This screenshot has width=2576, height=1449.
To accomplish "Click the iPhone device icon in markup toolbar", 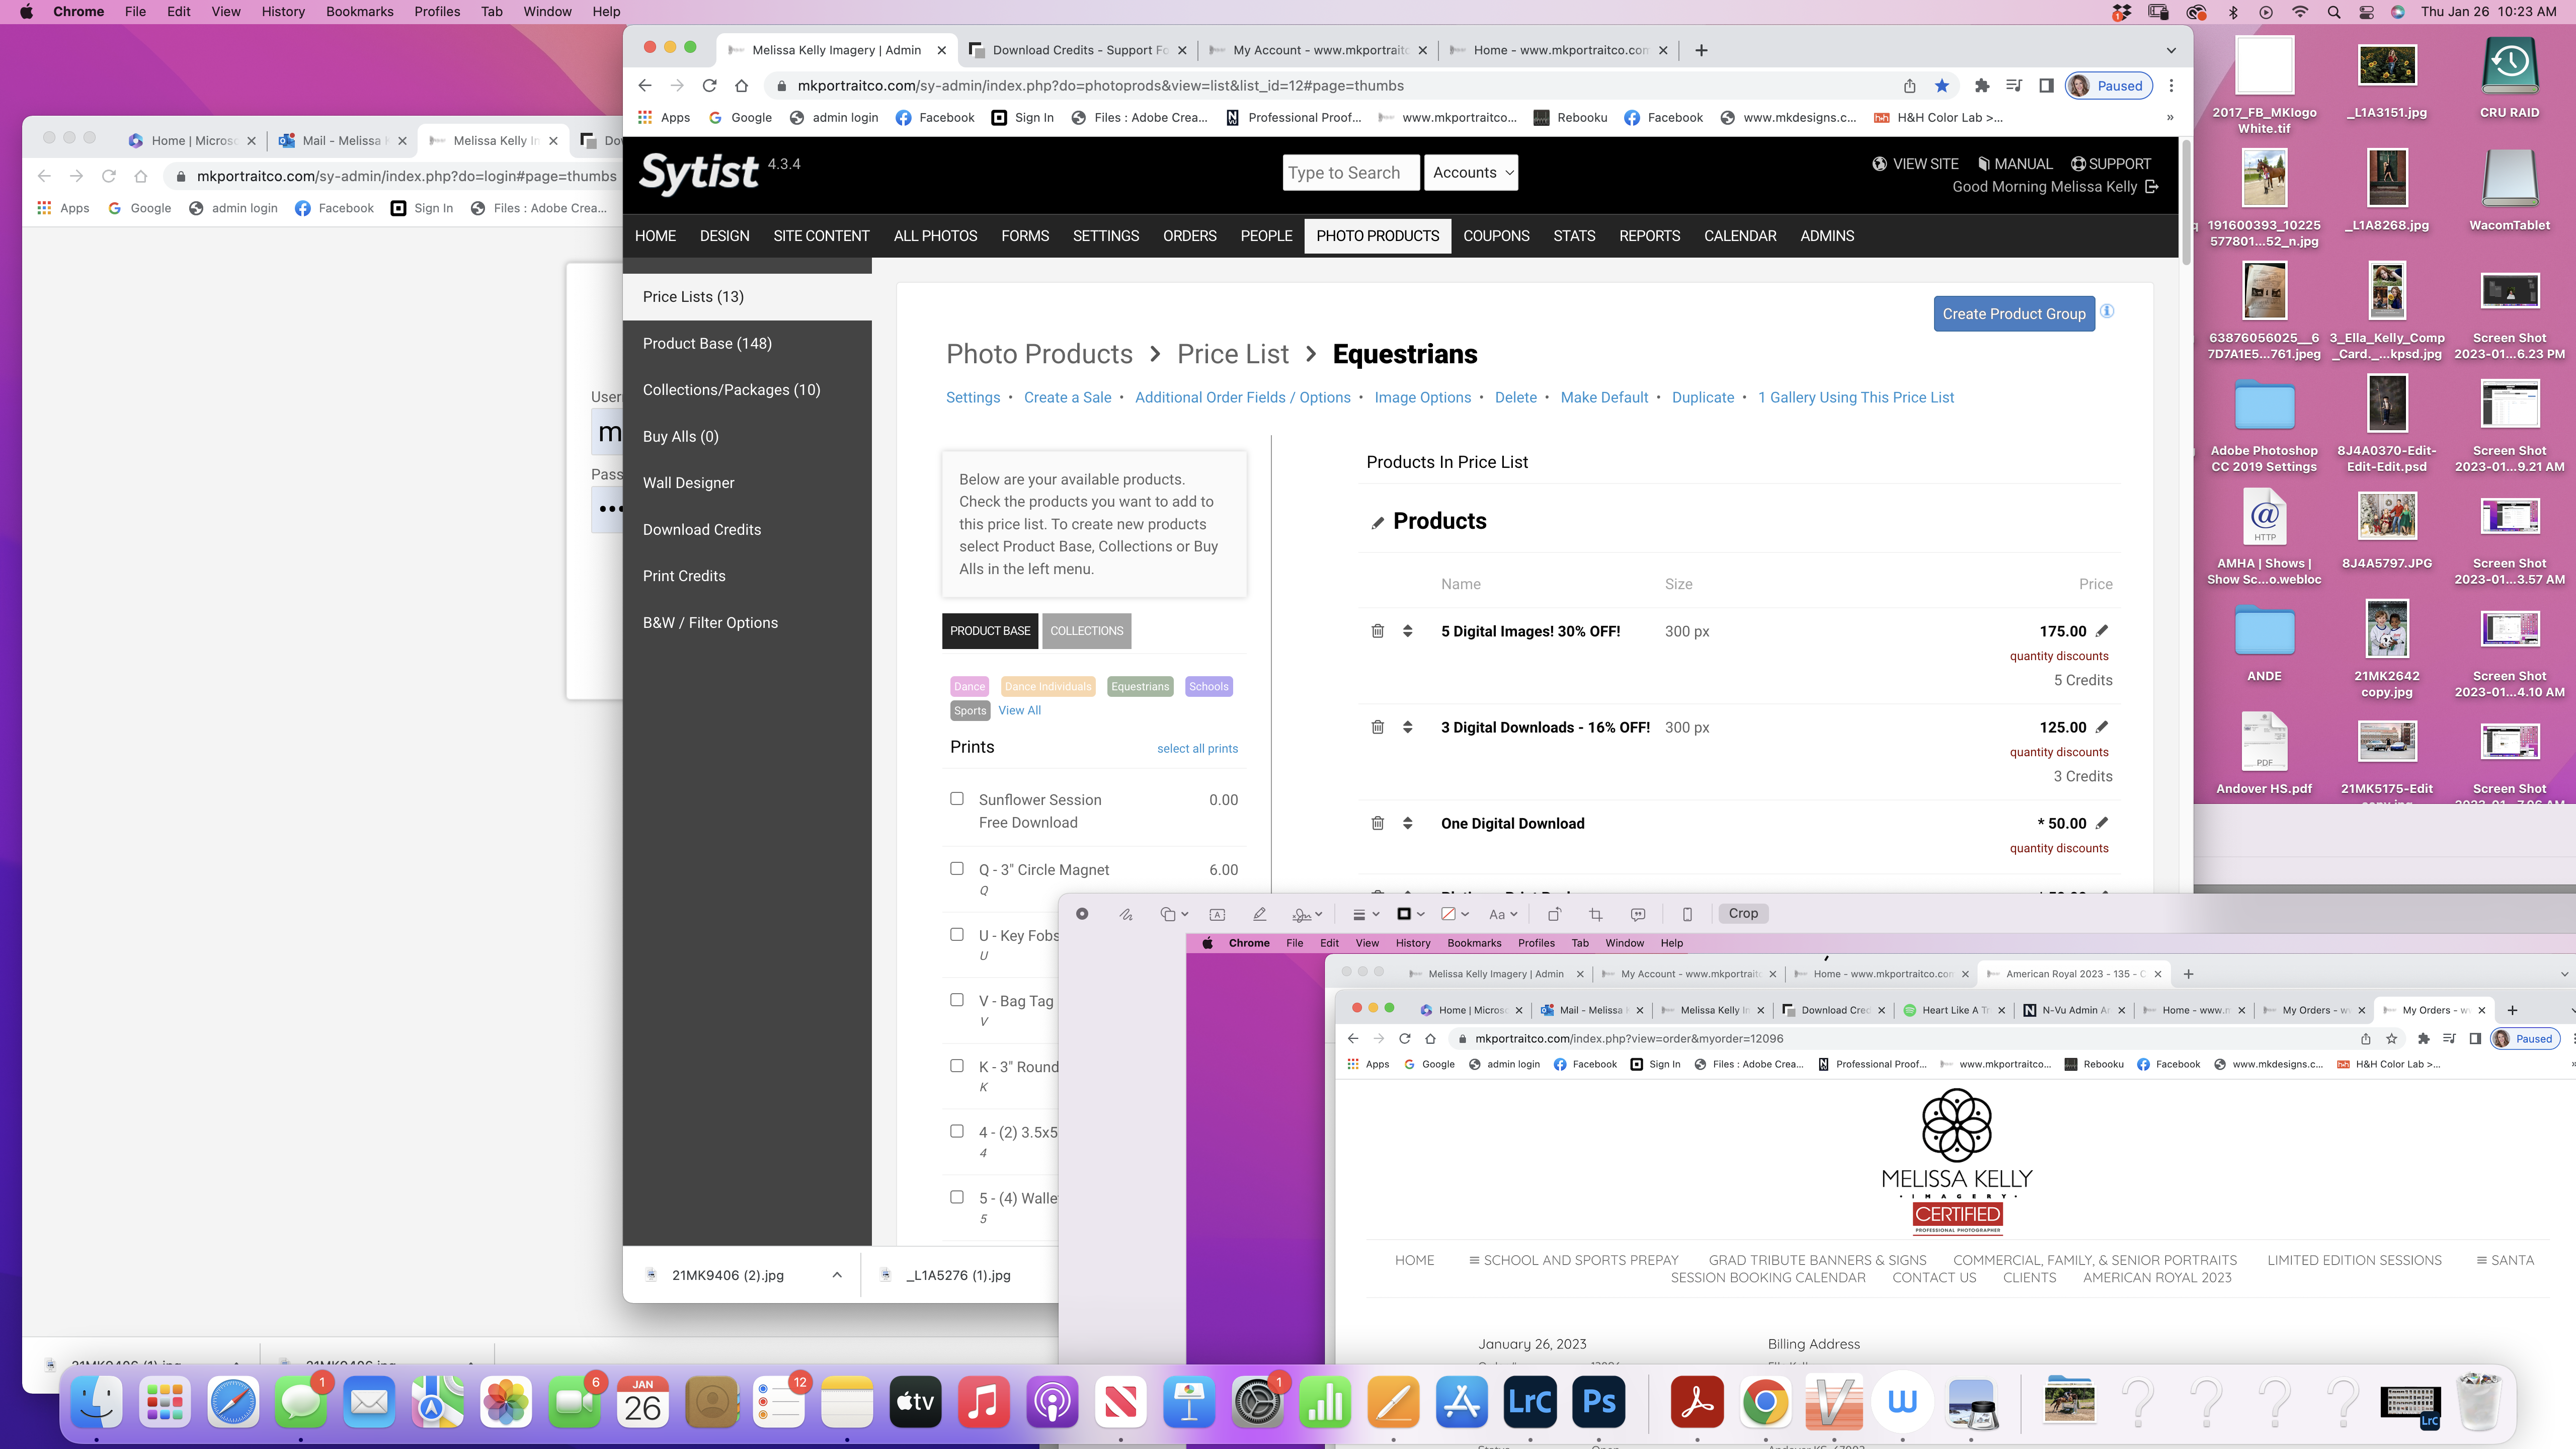I will tap(1687, 914).
